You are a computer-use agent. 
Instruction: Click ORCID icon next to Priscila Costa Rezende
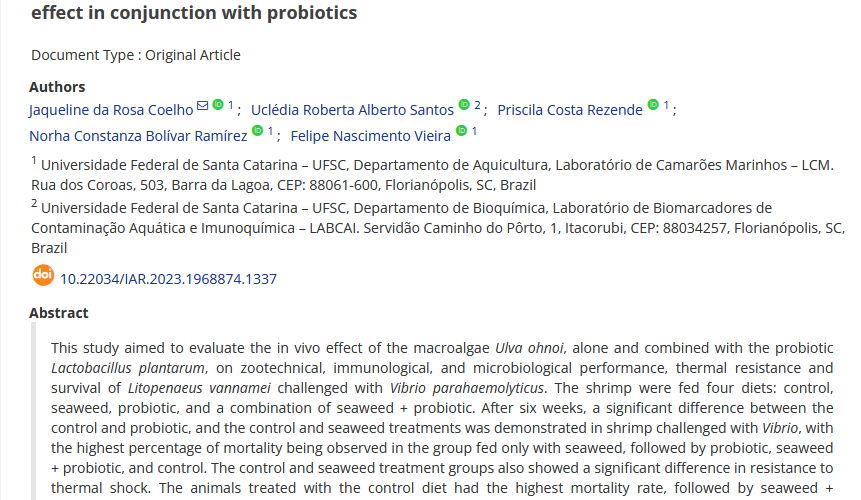[x=653, y=105]
